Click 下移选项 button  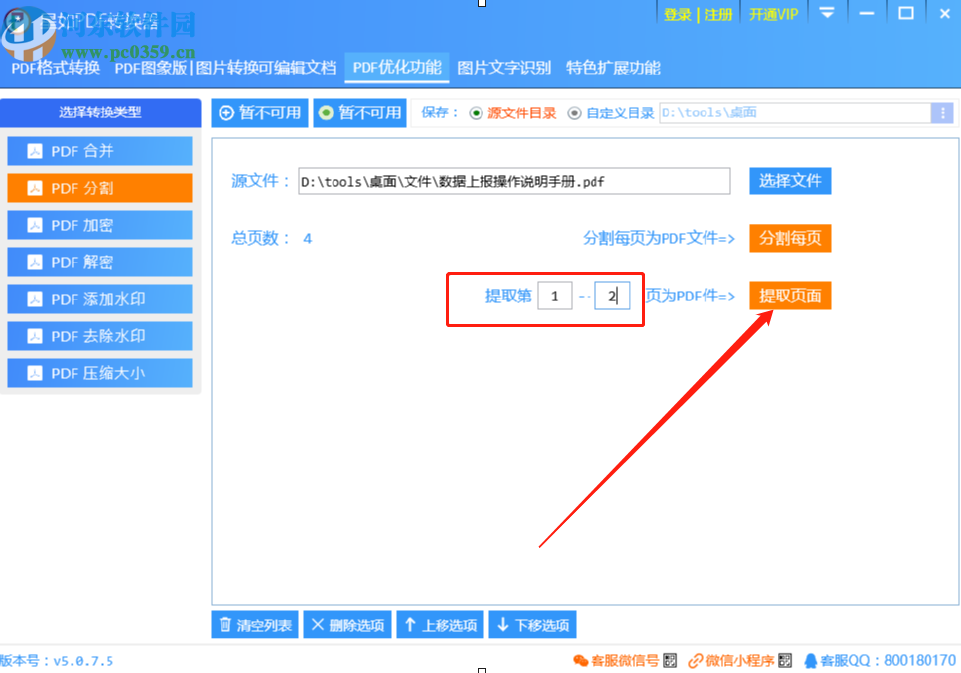click(533, 625)
